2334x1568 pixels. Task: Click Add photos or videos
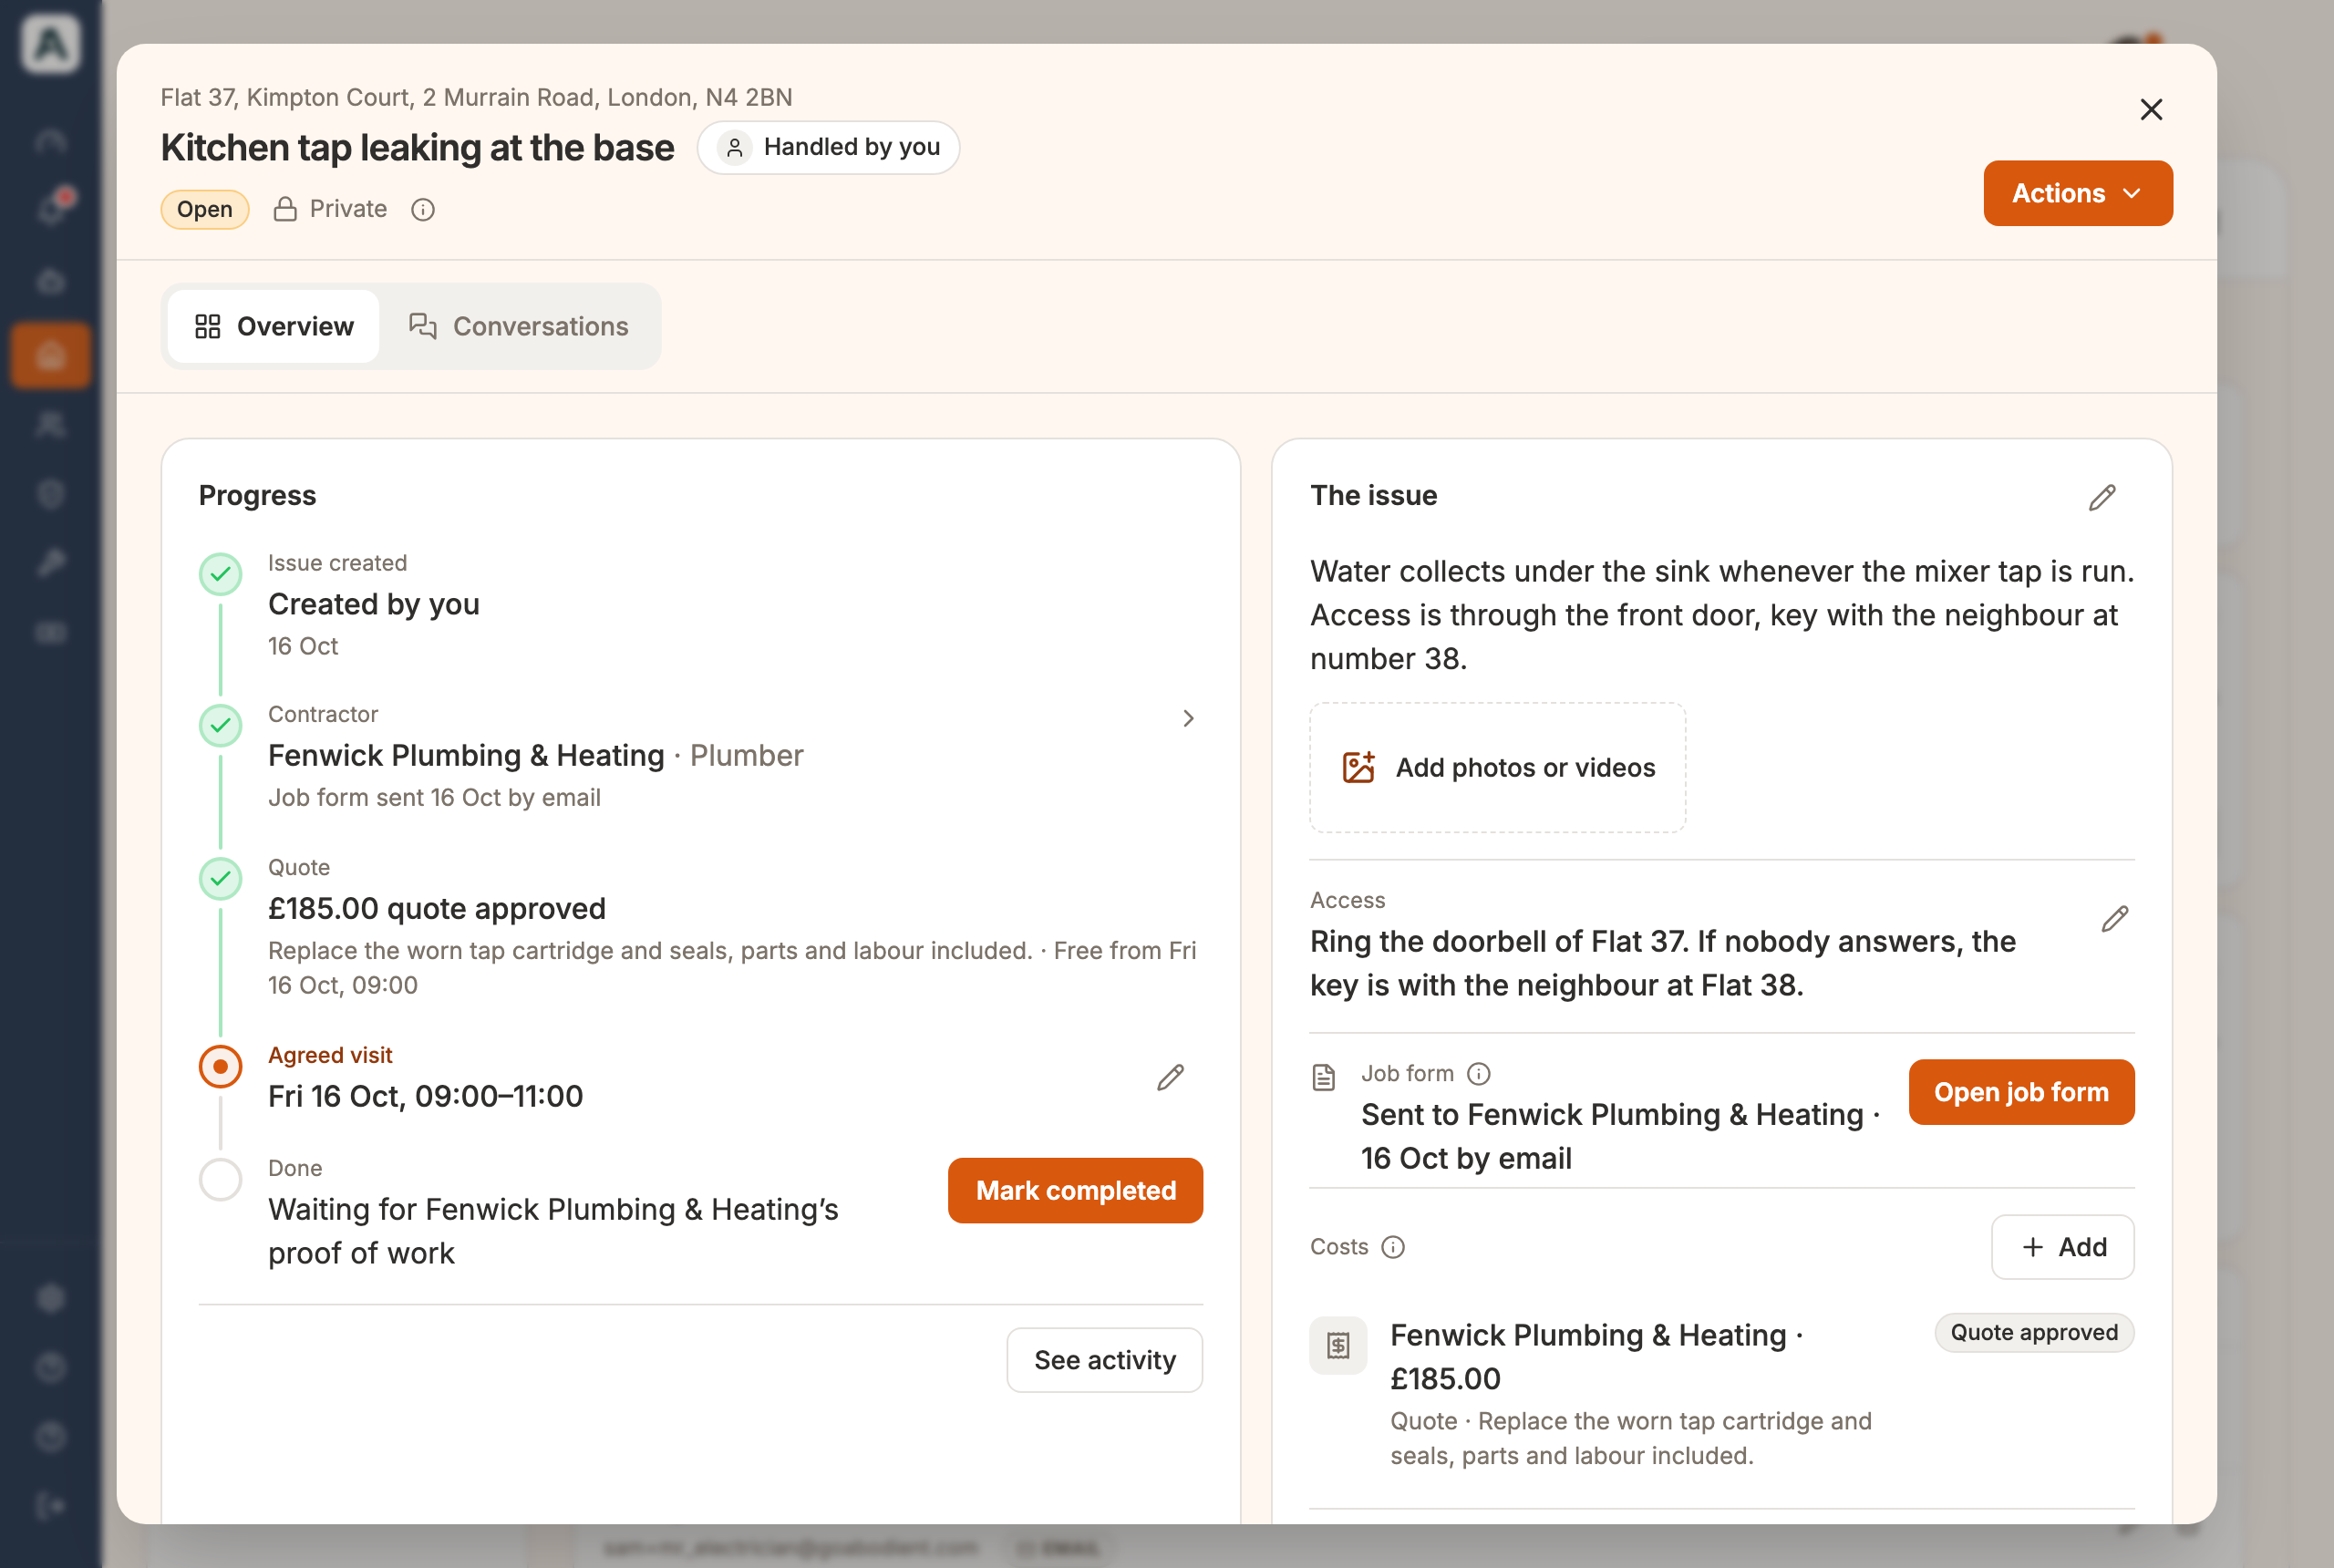tap(1497, 767)
